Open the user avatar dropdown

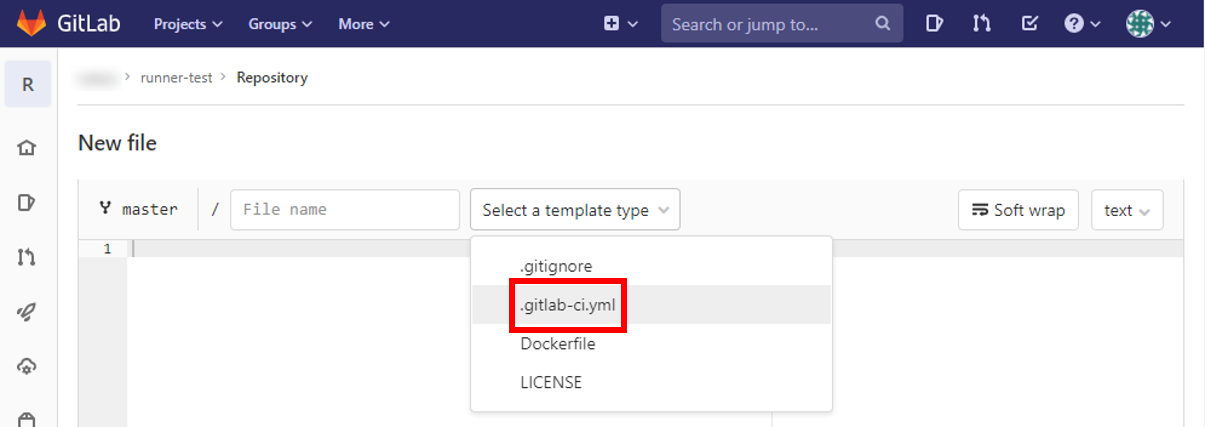point(1148,24)
